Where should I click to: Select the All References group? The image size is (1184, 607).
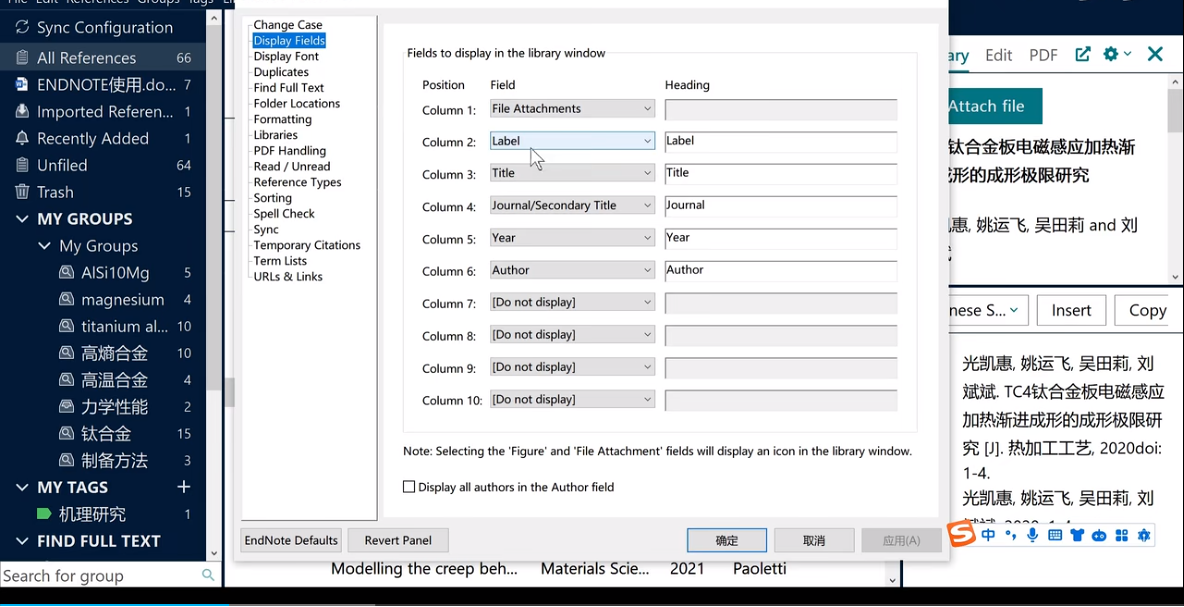(x=103, y=57)
